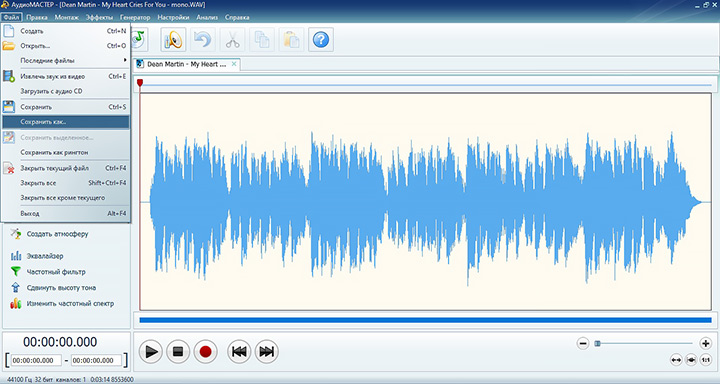Open the Генератор menu
This screenshot has width=720, height=384.
coord(135,17)
